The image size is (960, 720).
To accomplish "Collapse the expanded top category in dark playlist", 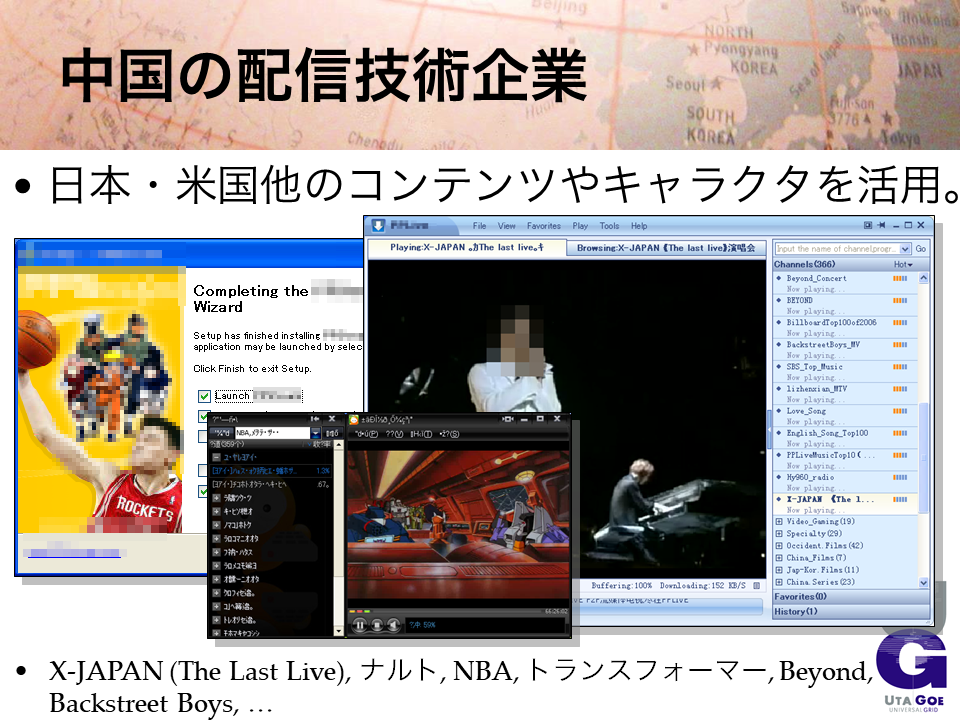I will tap(216, 457).
